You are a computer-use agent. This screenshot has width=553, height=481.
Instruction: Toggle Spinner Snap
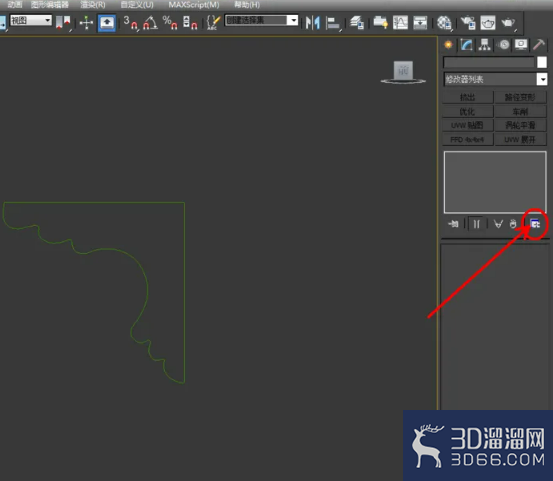190,23
